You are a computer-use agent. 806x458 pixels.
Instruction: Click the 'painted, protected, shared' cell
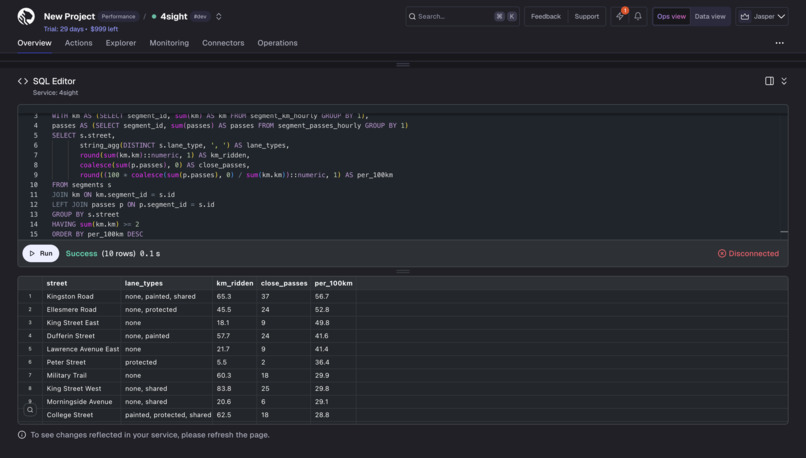(x=168, y=415)
